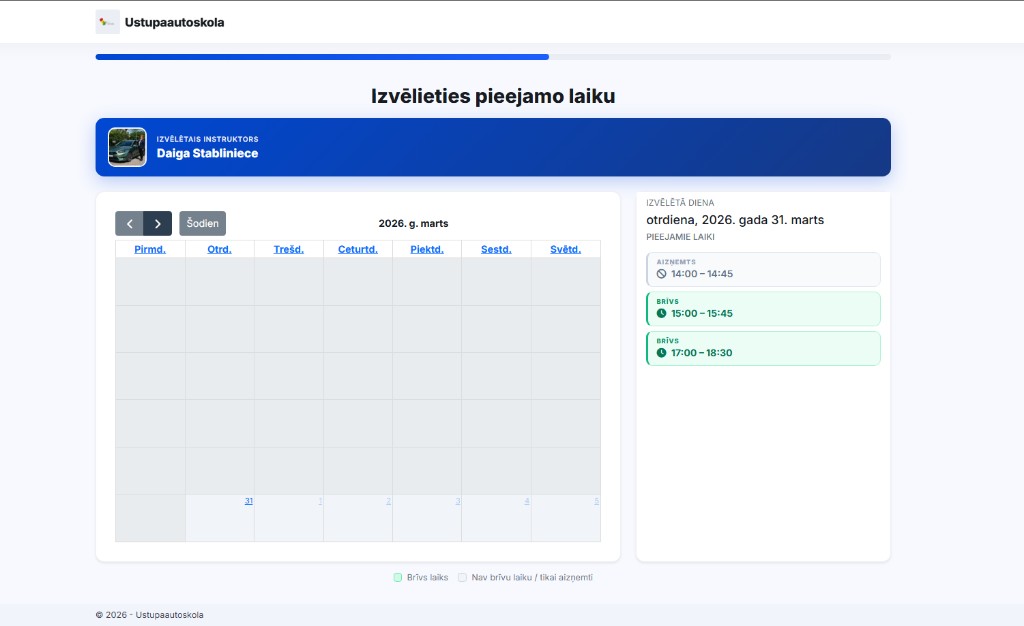
Task: Click the Svētd. weekday header
Action: coord(565,249)
